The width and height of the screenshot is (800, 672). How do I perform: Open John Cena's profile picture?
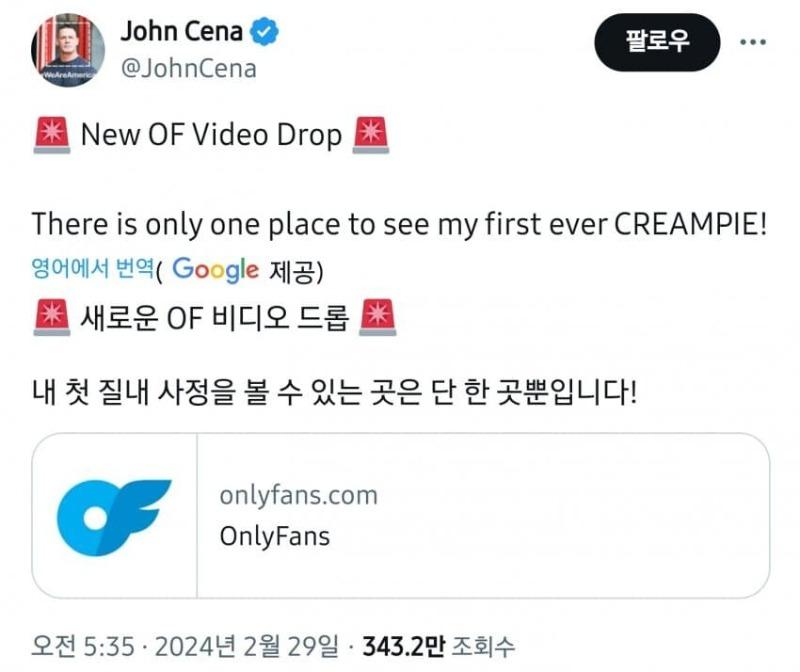click(68, 50)
